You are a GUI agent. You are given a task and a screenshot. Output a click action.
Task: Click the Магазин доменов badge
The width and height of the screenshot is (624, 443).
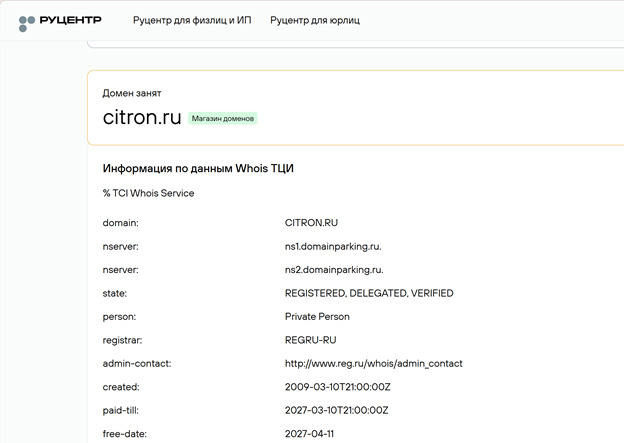[x=222, y=119]
